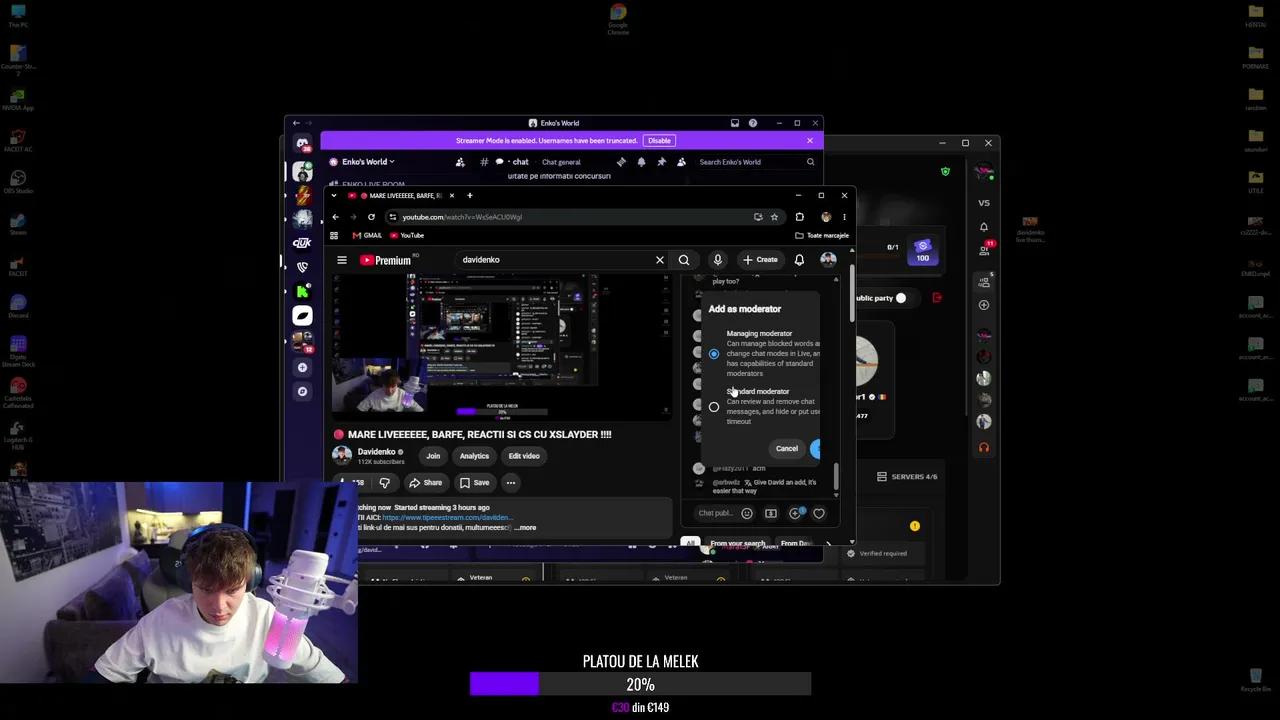
Task: Open Recycle Bin desktop icon
Action: (x=1255, y=681)
